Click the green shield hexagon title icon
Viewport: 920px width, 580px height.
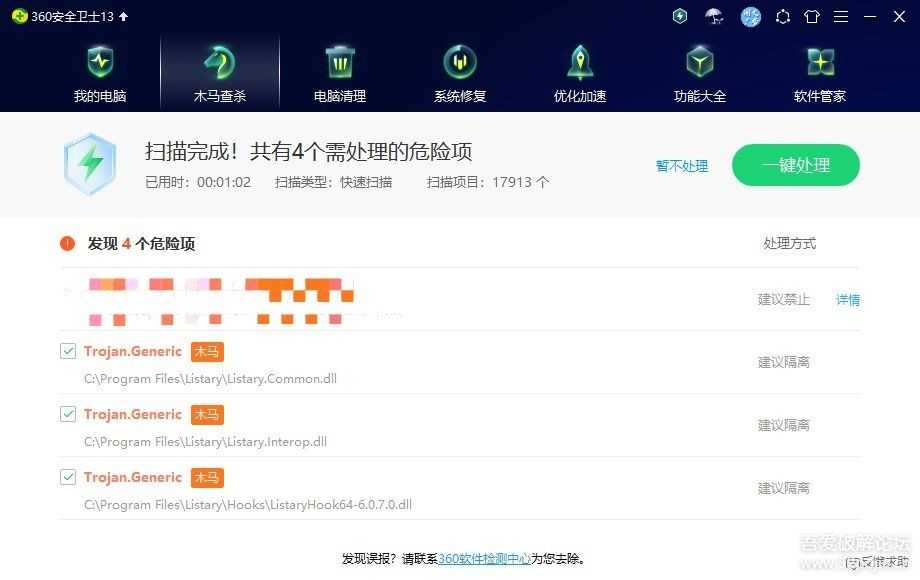click(x=680, y=17)
